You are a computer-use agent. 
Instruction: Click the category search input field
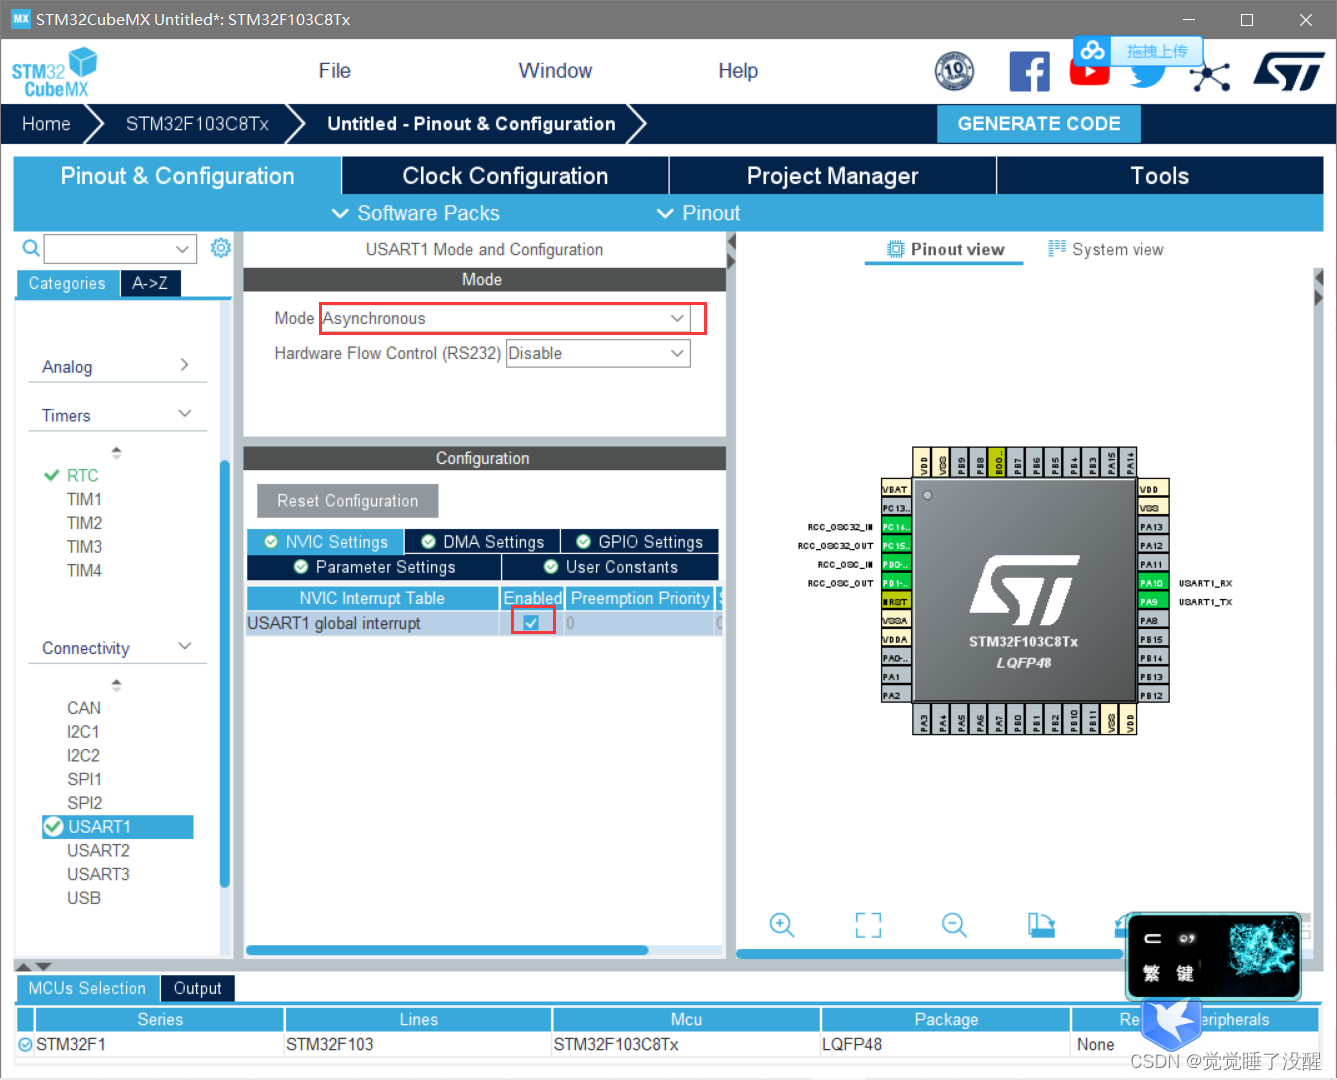[108, 248]
